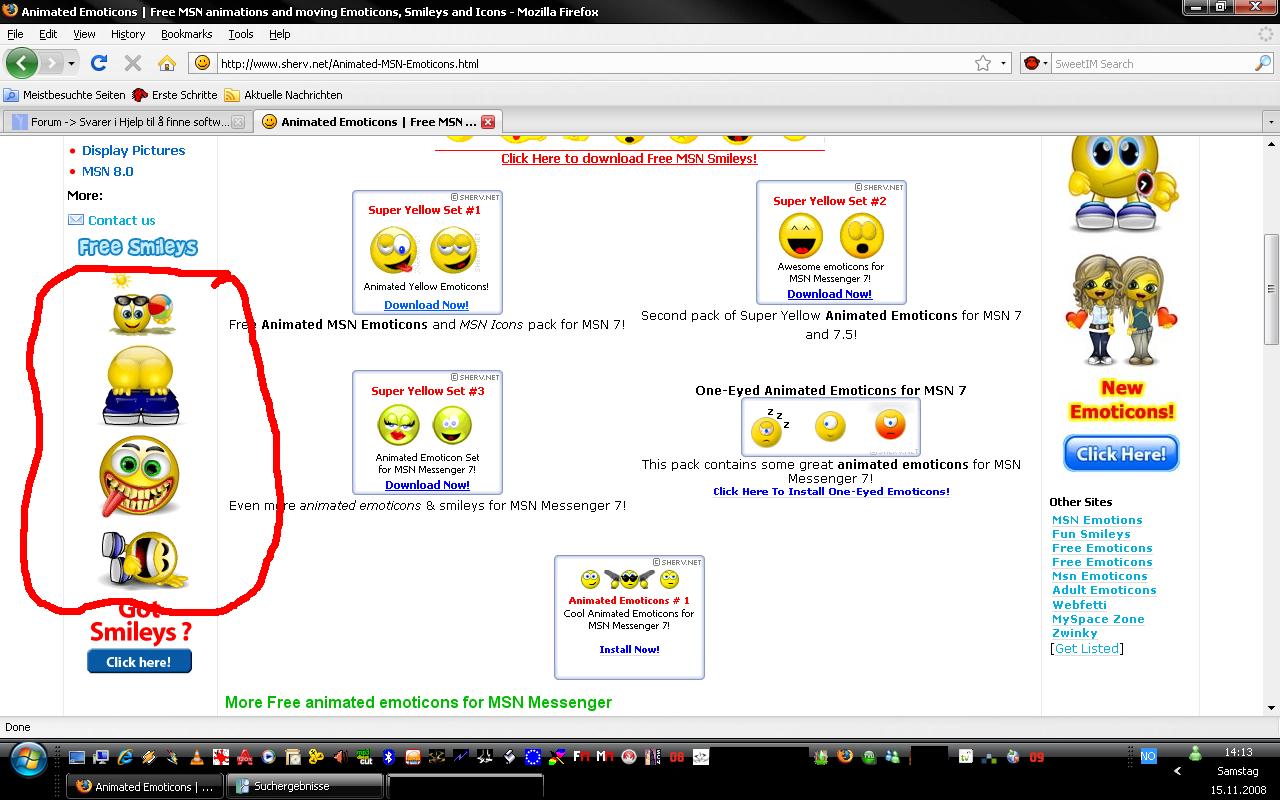Click the Bluetooth quick launch icon
The width and height of the screenshot is (1280, 800).
tap(389, 757)
